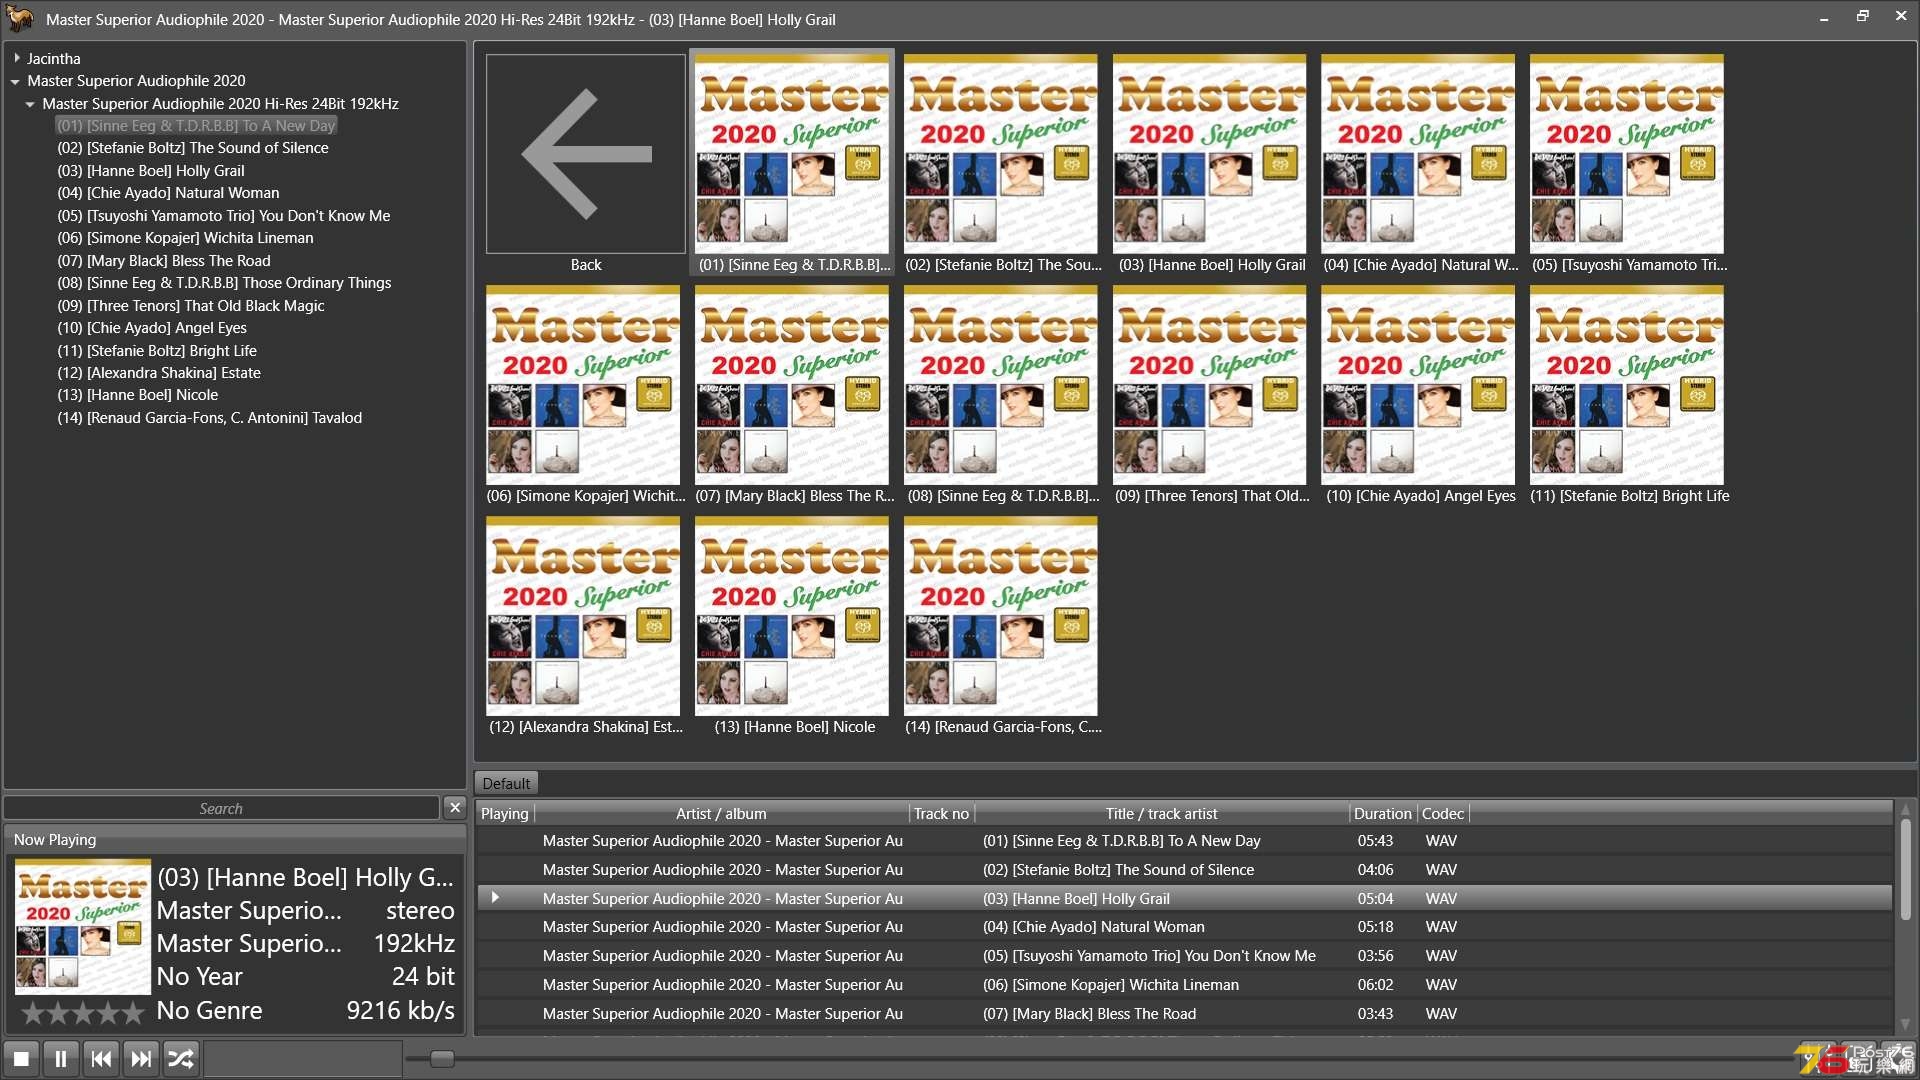1920x1080 pixels.
Task: Select tree item (13) Hanne Boel Nicole
Action: (138, 395)
